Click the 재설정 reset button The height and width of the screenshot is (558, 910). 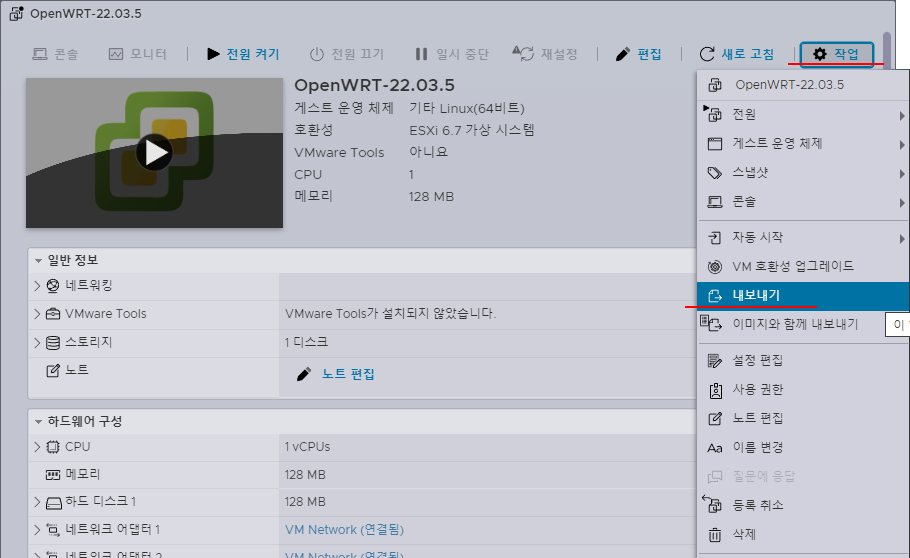click(545, 54)
